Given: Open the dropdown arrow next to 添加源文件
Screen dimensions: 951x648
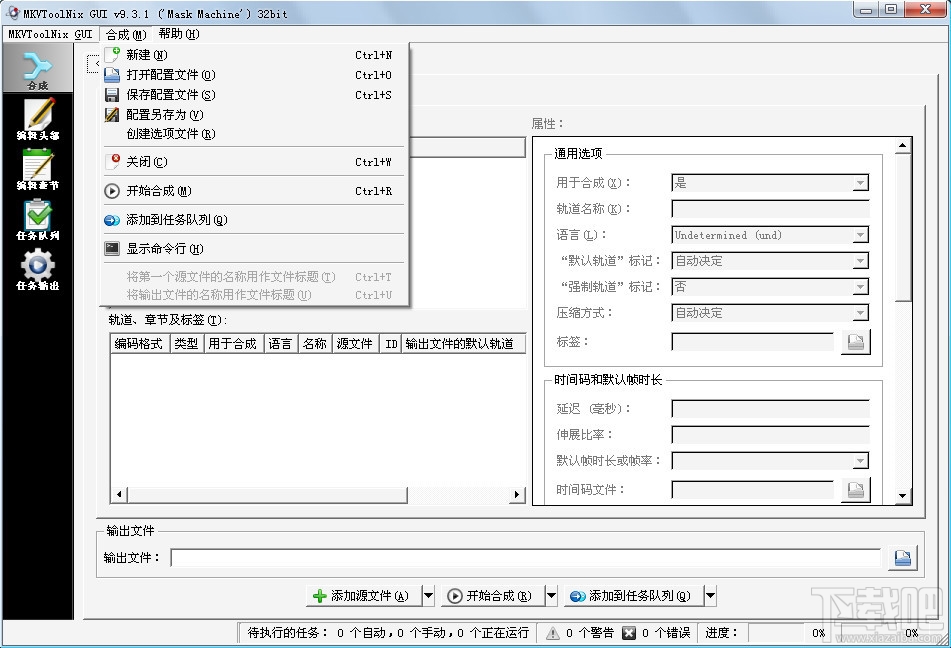Looking at the screenshot, I should 427,594.
